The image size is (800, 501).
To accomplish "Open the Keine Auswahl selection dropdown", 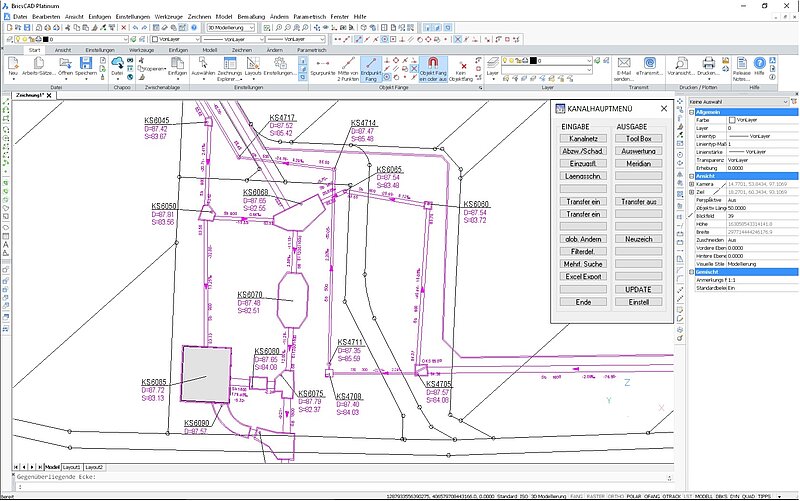I will [738, 102].
